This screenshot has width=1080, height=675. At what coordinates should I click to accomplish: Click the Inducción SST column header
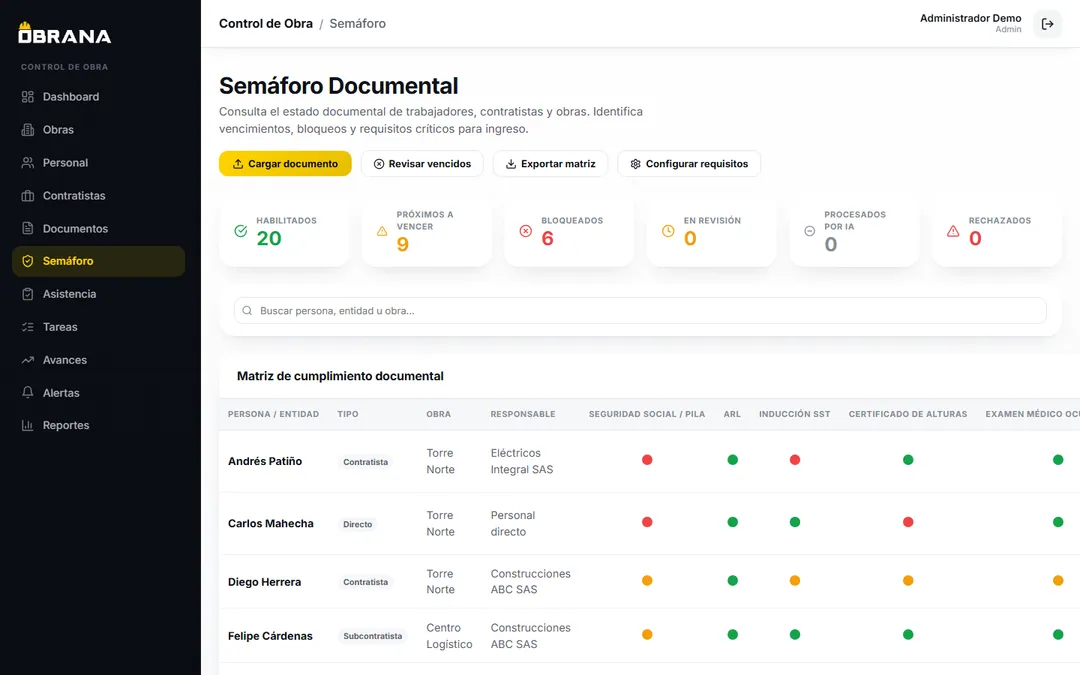[794, 414]
